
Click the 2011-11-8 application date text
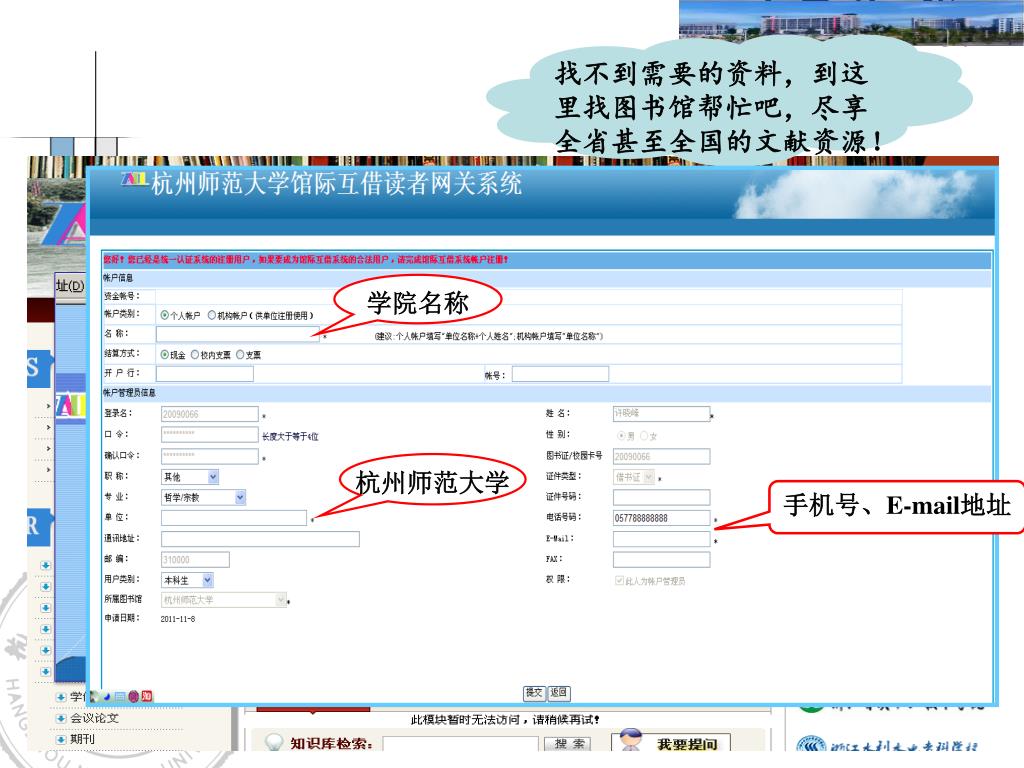pyautogui.click(x=178, y=619)
